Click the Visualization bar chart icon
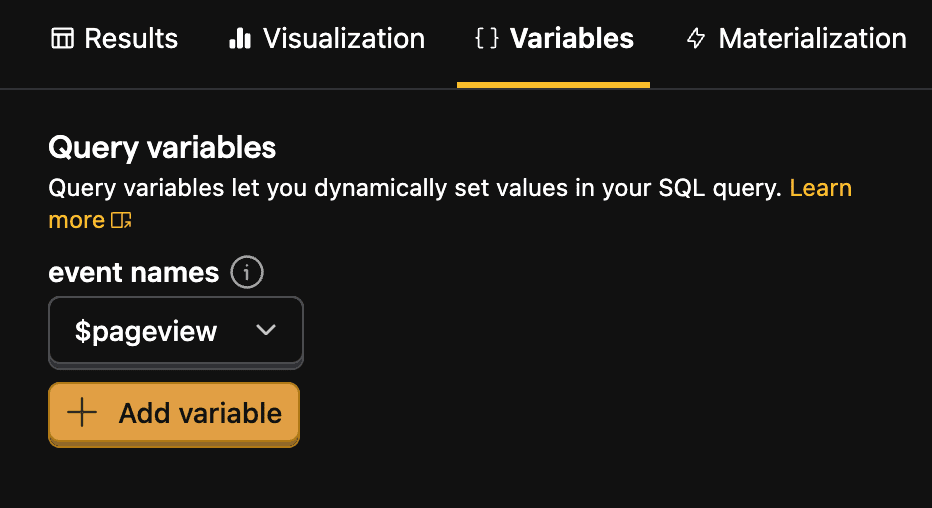 coord(239,39)
